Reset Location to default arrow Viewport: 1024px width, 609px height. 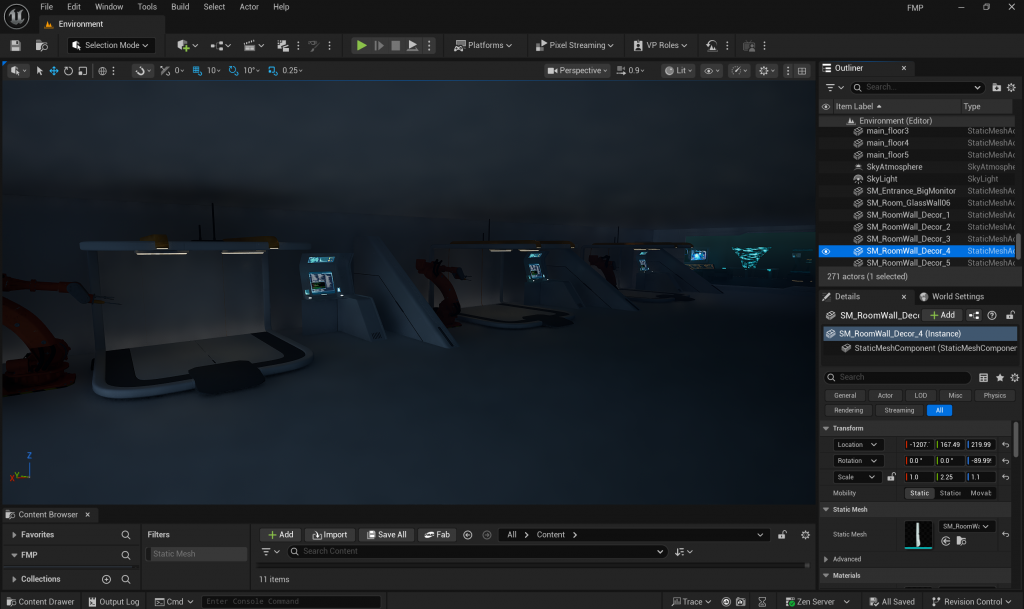(1006, 445)
